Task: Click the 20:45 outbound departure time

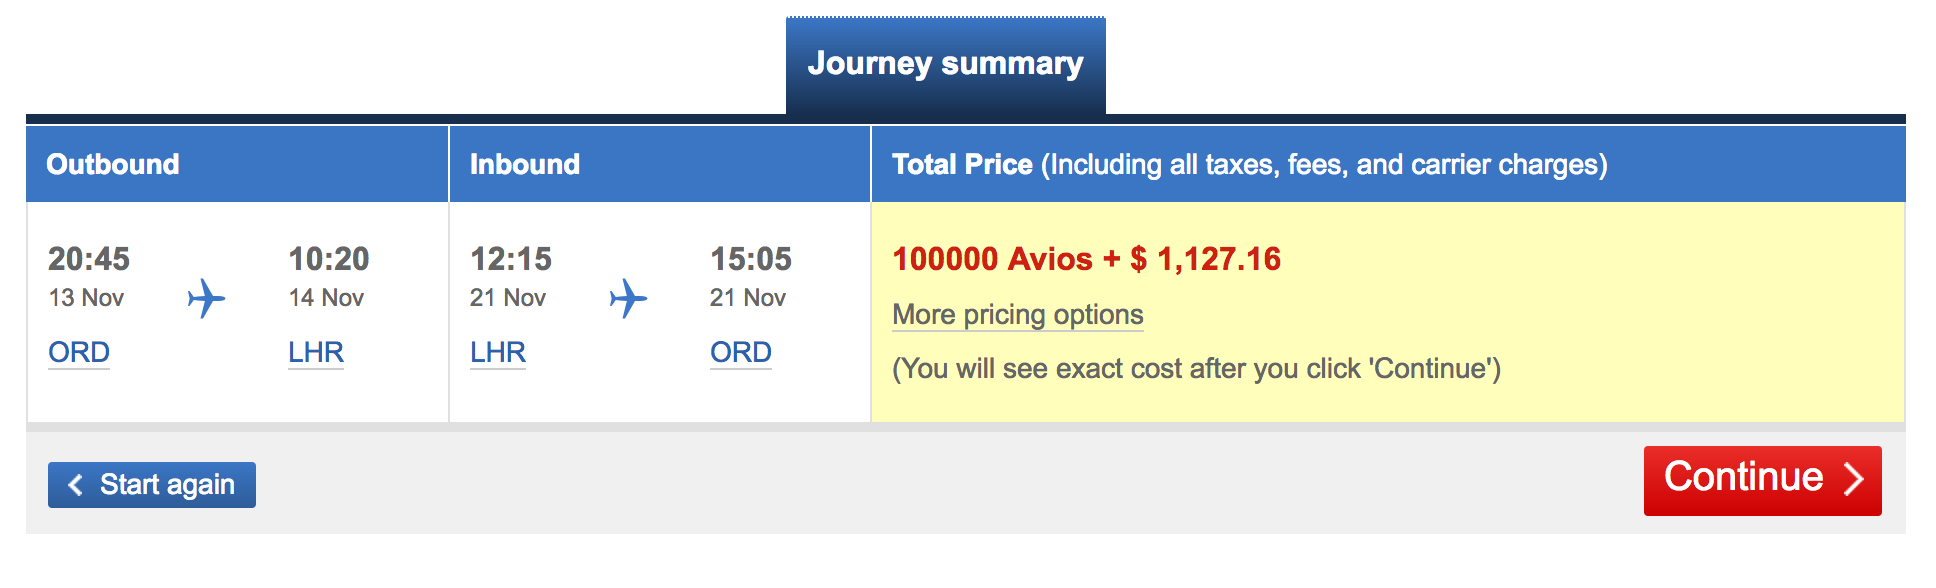Action: click(89, 259)
